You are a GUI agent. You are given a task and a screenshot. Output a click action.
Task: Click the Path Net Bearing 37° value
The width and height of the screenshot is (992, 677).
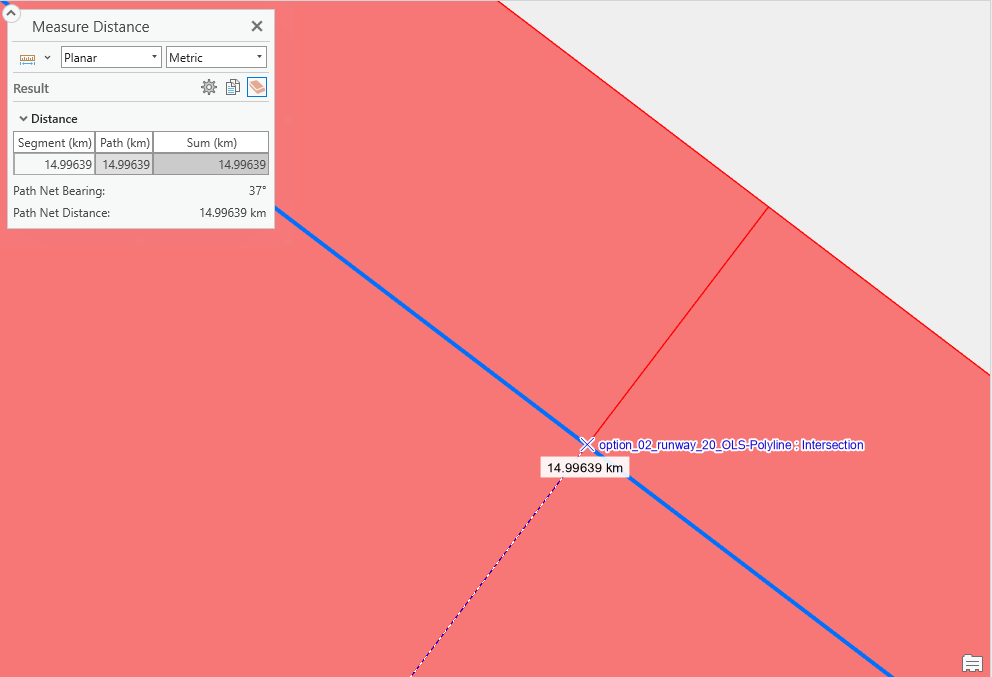(x=257, y=191)
